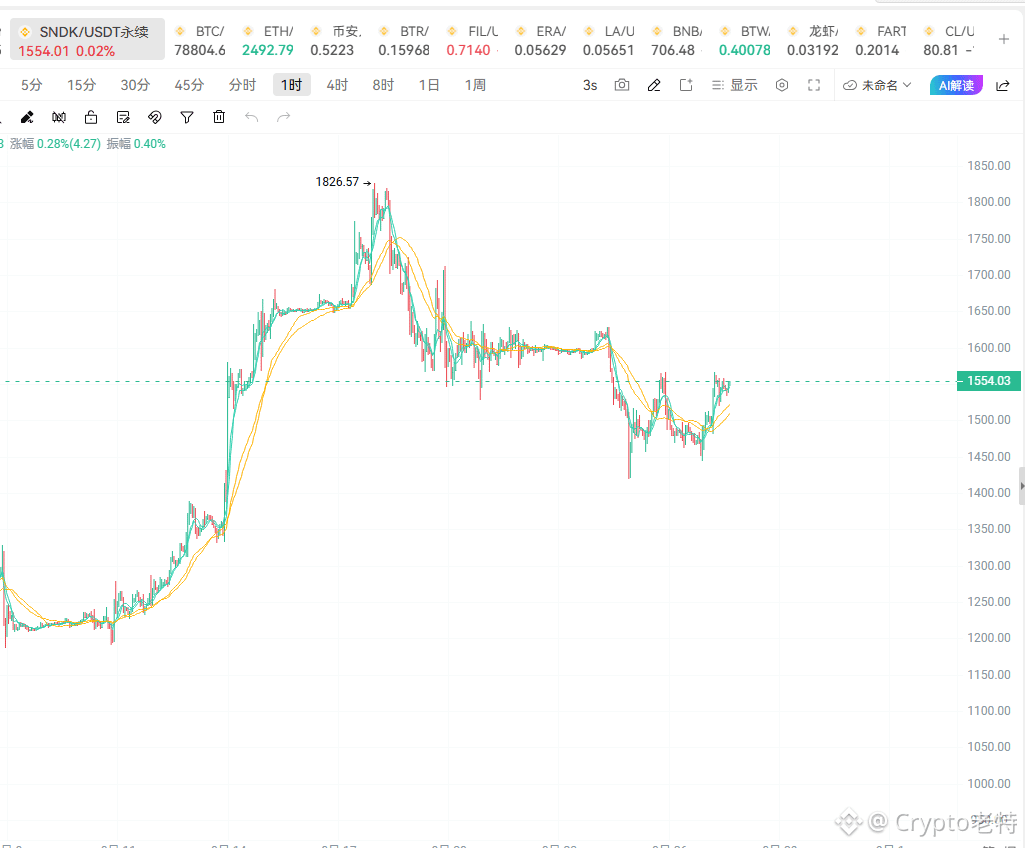The width and height of the screenshot is (1025, 848).
Task: Switch to the 15分 timeframe
Action: click(81, 85)
